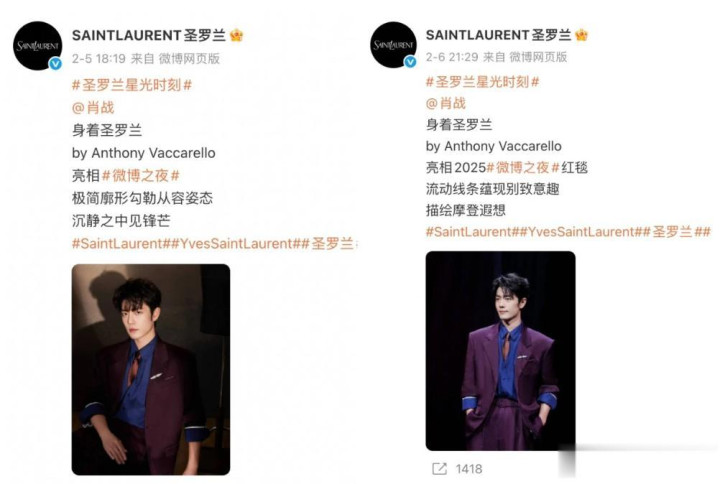Click the blue verified badge on left avatar

(56, 64)
